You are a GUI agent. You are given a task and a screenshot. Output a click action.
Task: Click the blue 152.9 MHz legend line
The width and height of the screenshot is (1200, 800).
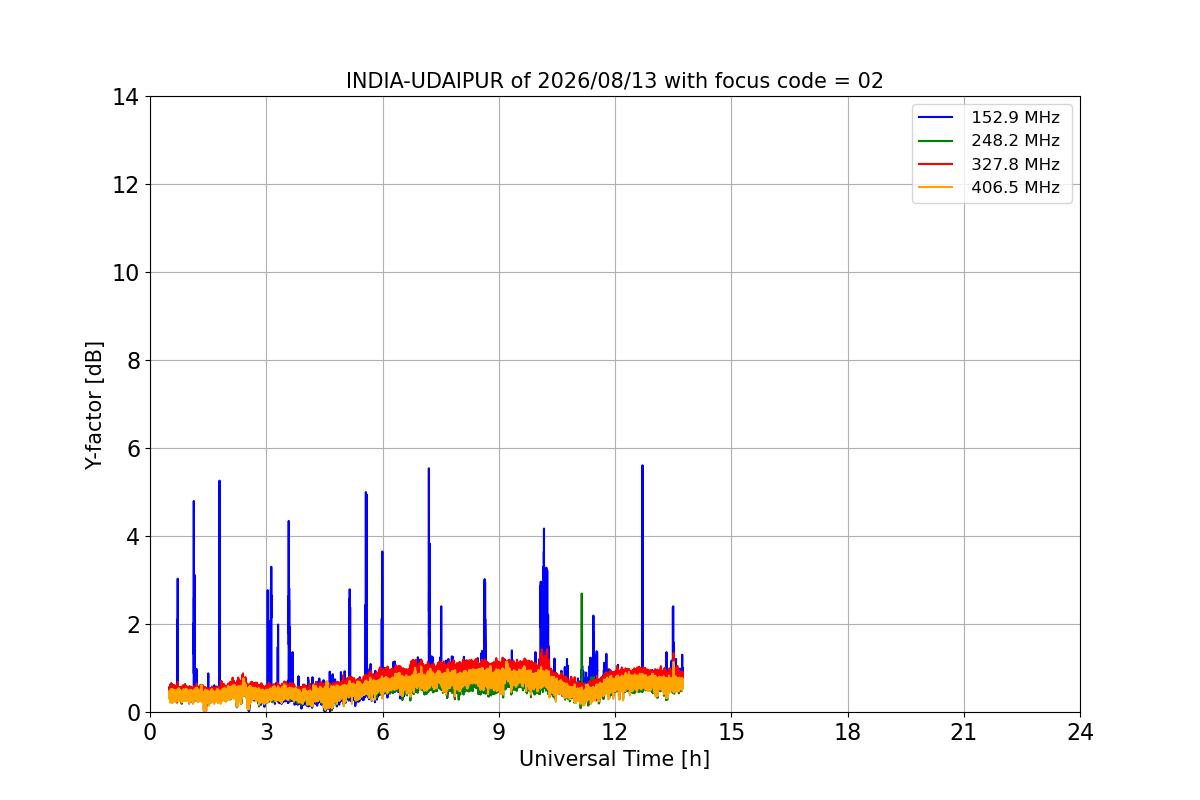point(938,118)
